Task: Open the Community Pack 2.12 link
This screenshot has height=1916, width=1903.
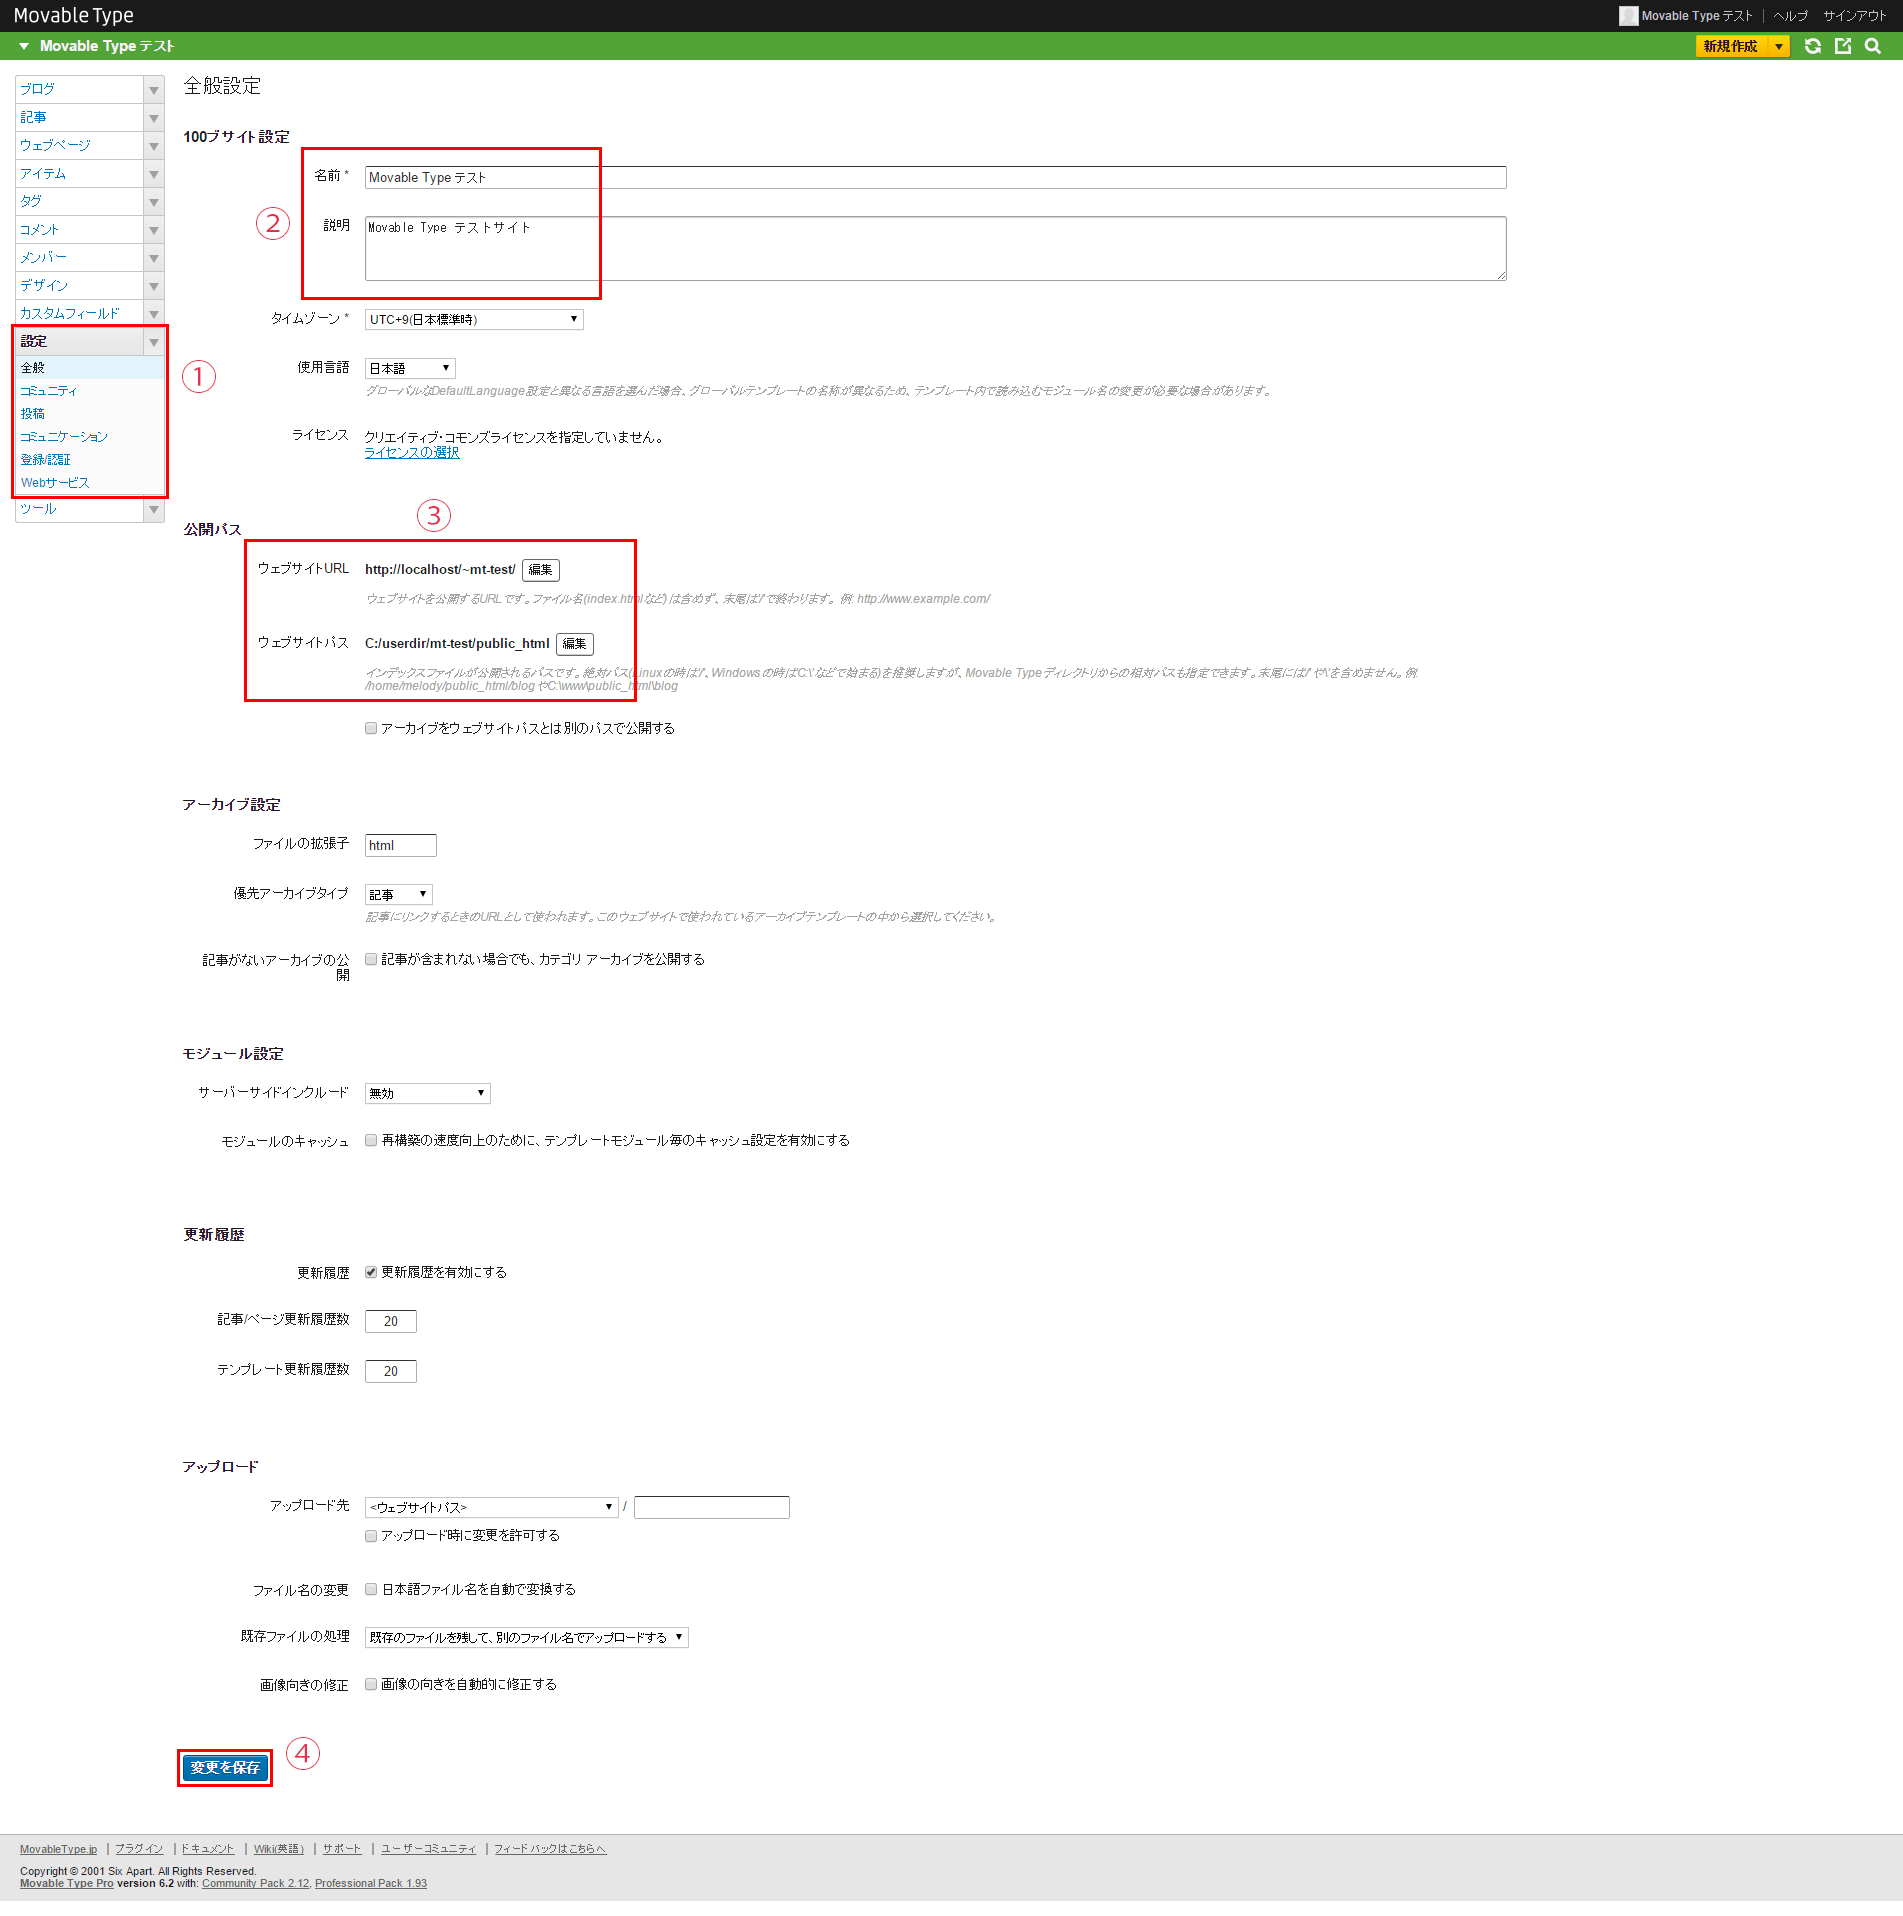Action: pos(255,1883)
